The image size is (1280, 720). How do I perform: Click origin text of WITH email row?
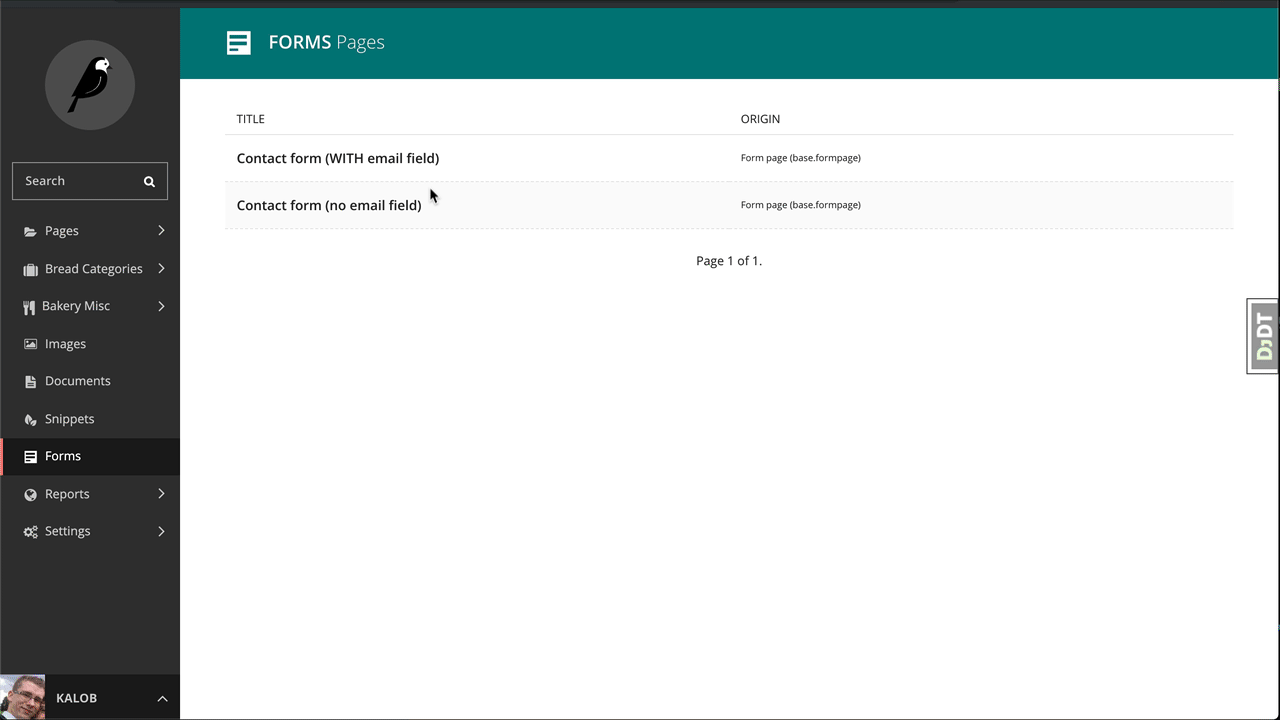coord(801,158)
